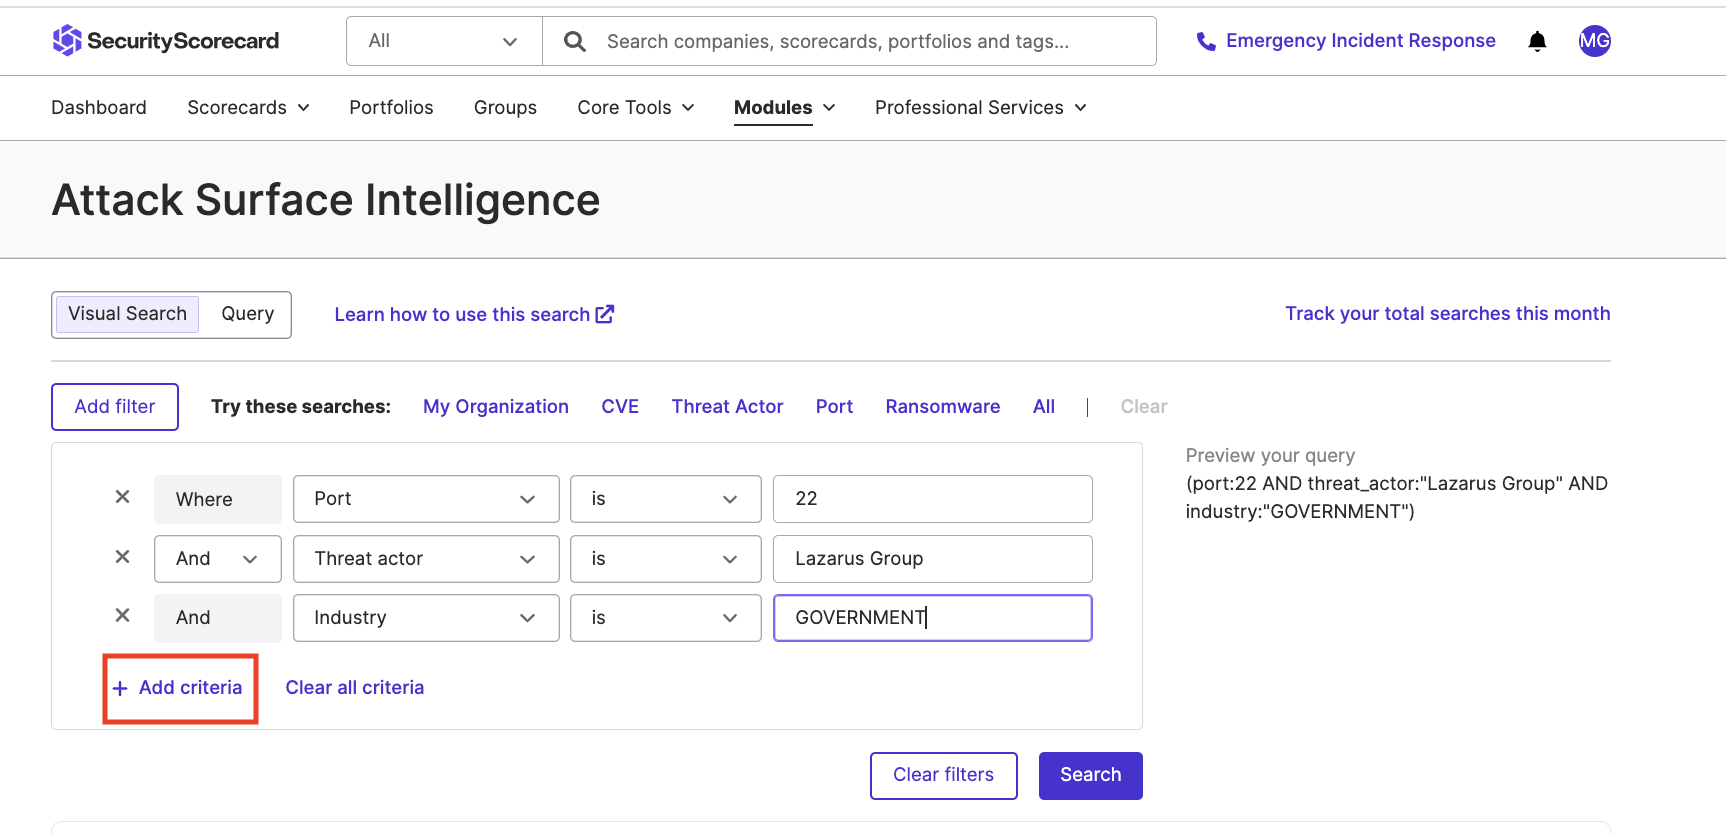Try the CVE sample search
This screenshot has height=834, width=1726.
(620, 407)
